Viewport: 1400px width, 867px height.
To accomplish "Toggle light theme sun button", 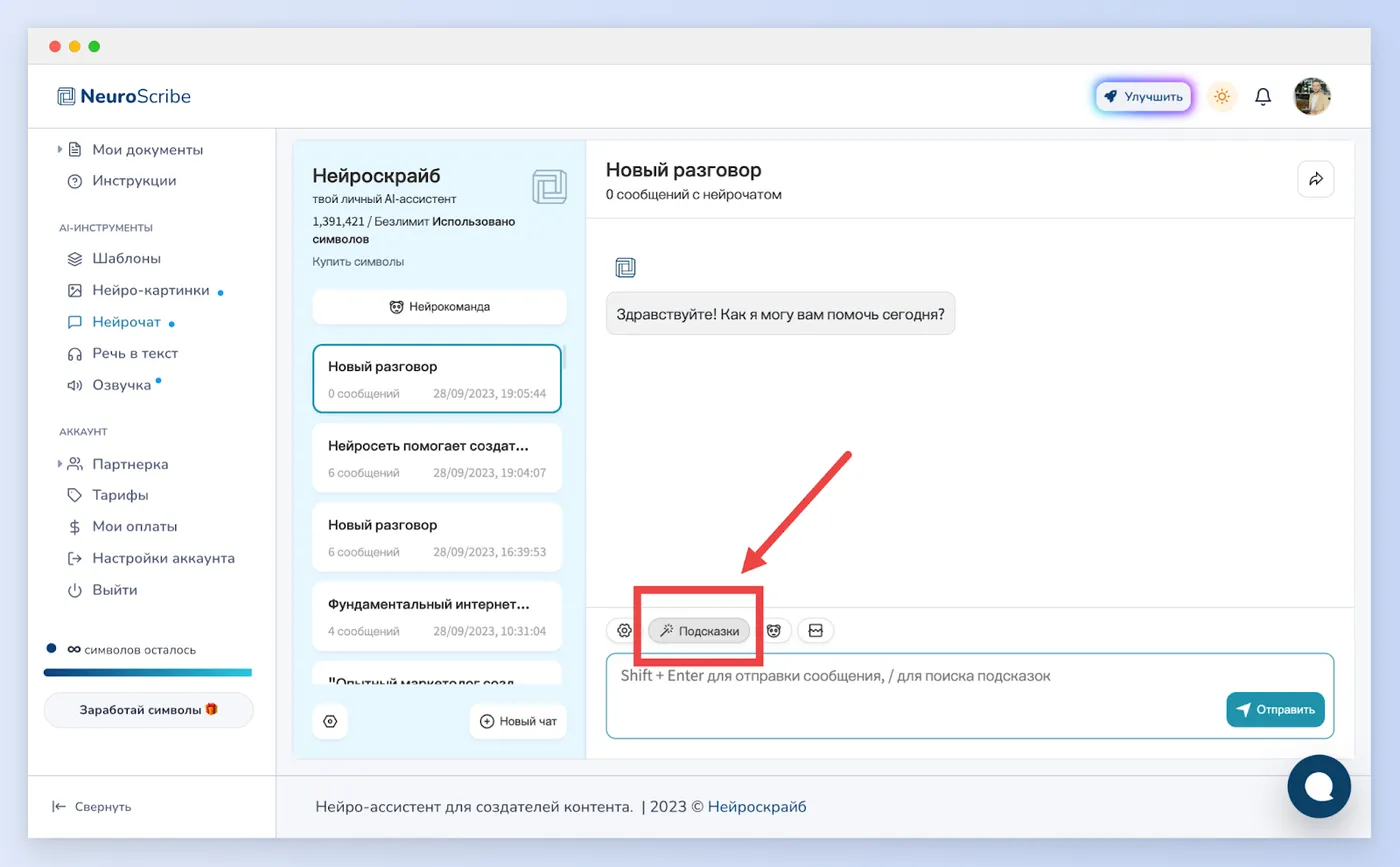I will [x=1221, y=97].
